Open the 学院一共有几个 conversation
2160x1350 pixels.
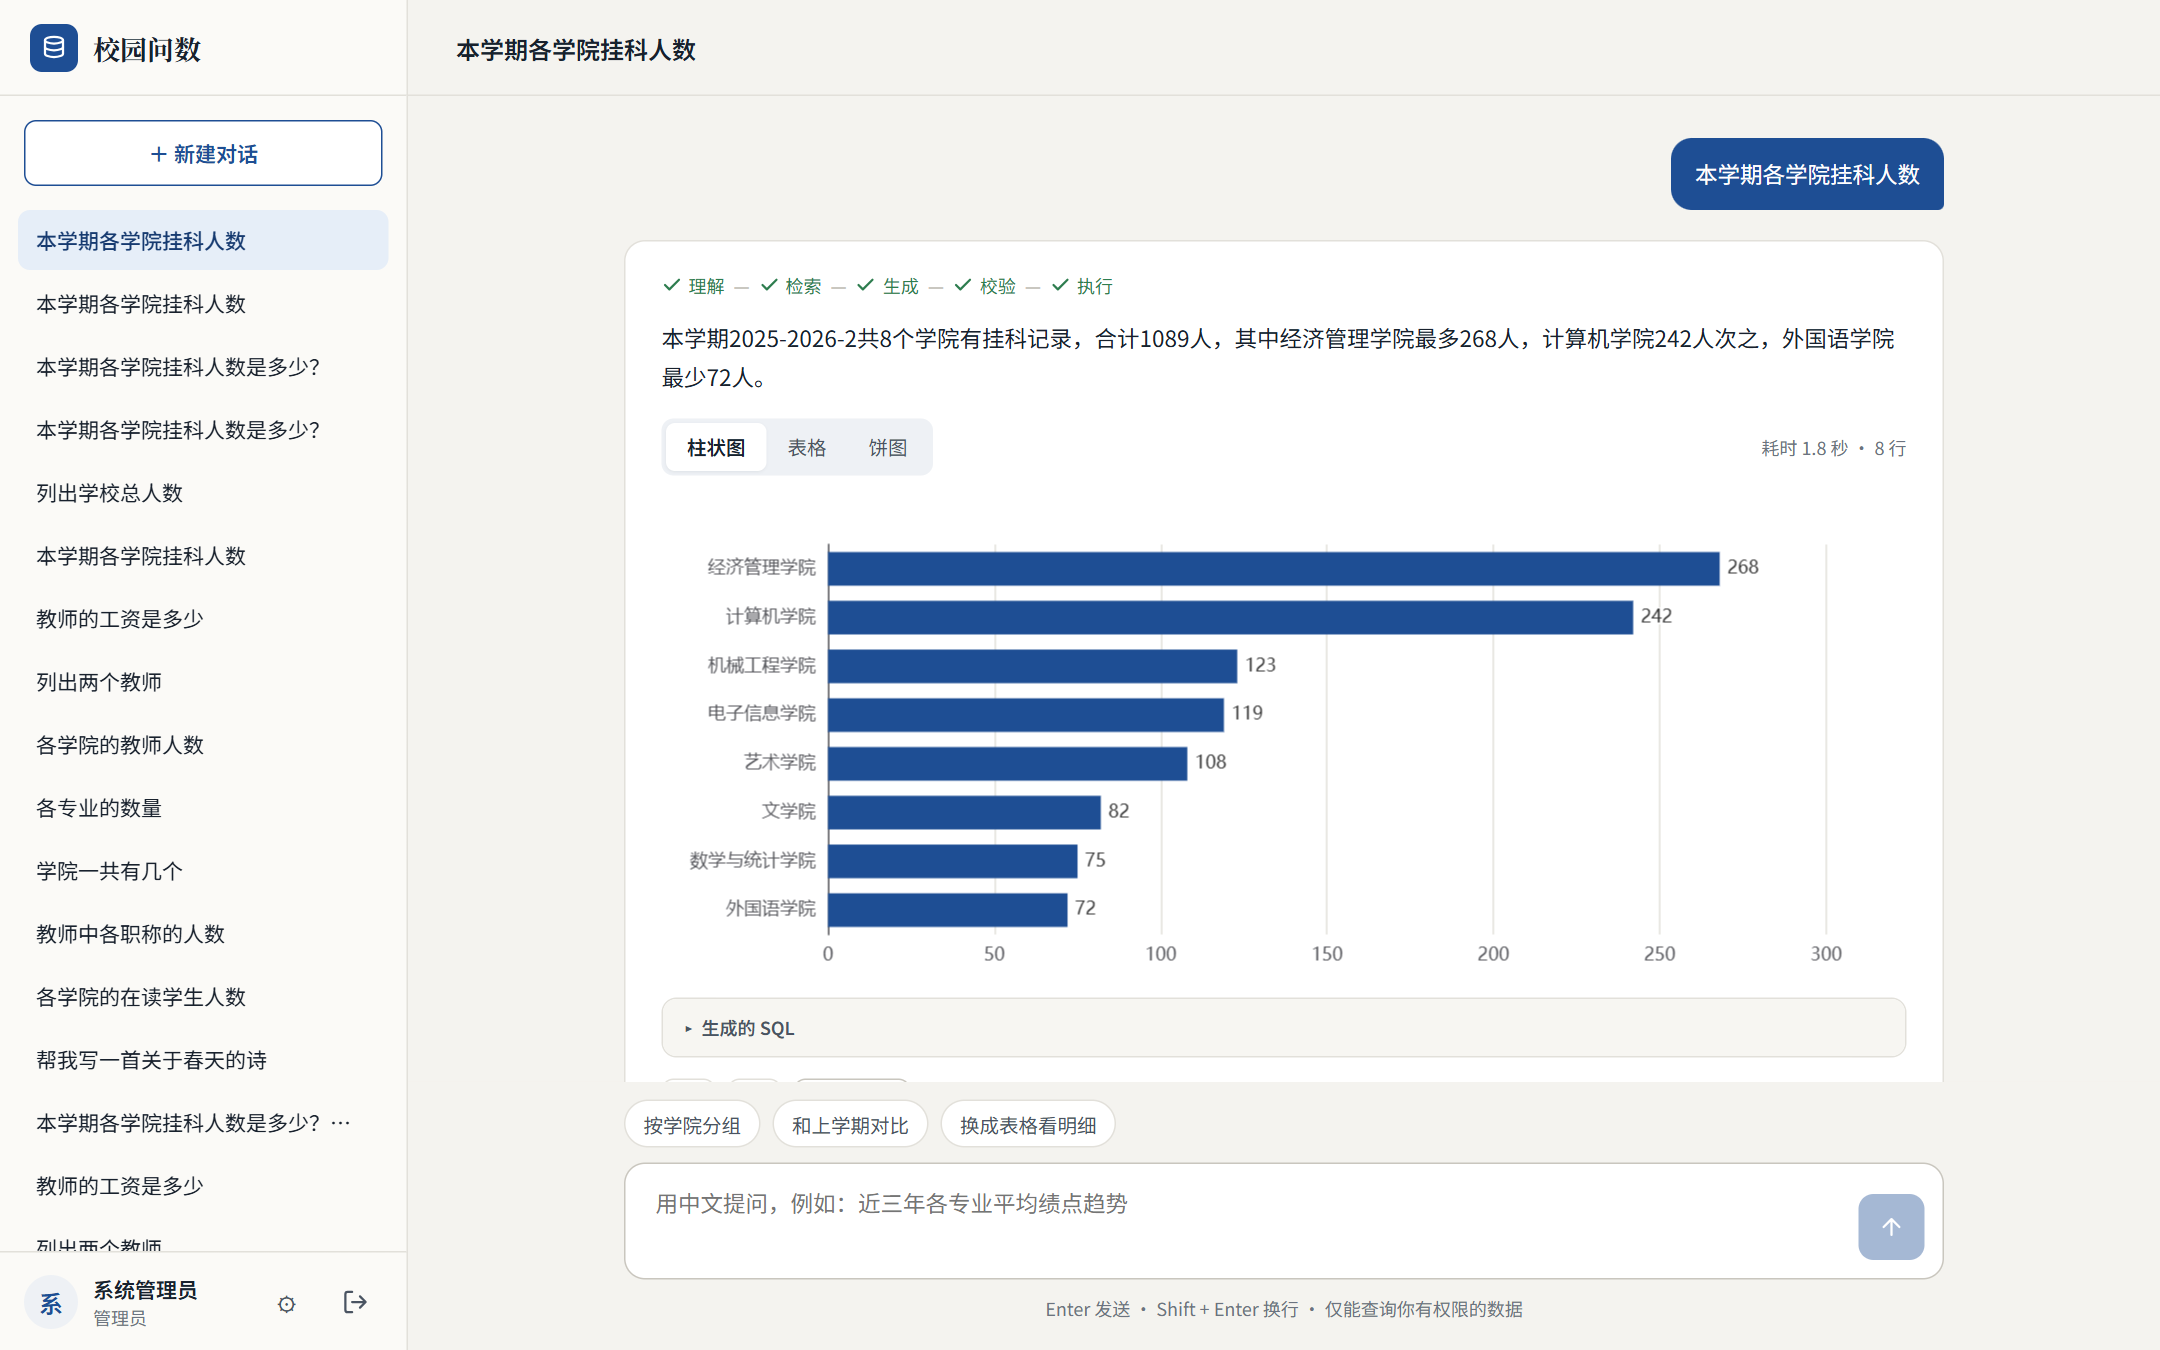click(203, 871)
